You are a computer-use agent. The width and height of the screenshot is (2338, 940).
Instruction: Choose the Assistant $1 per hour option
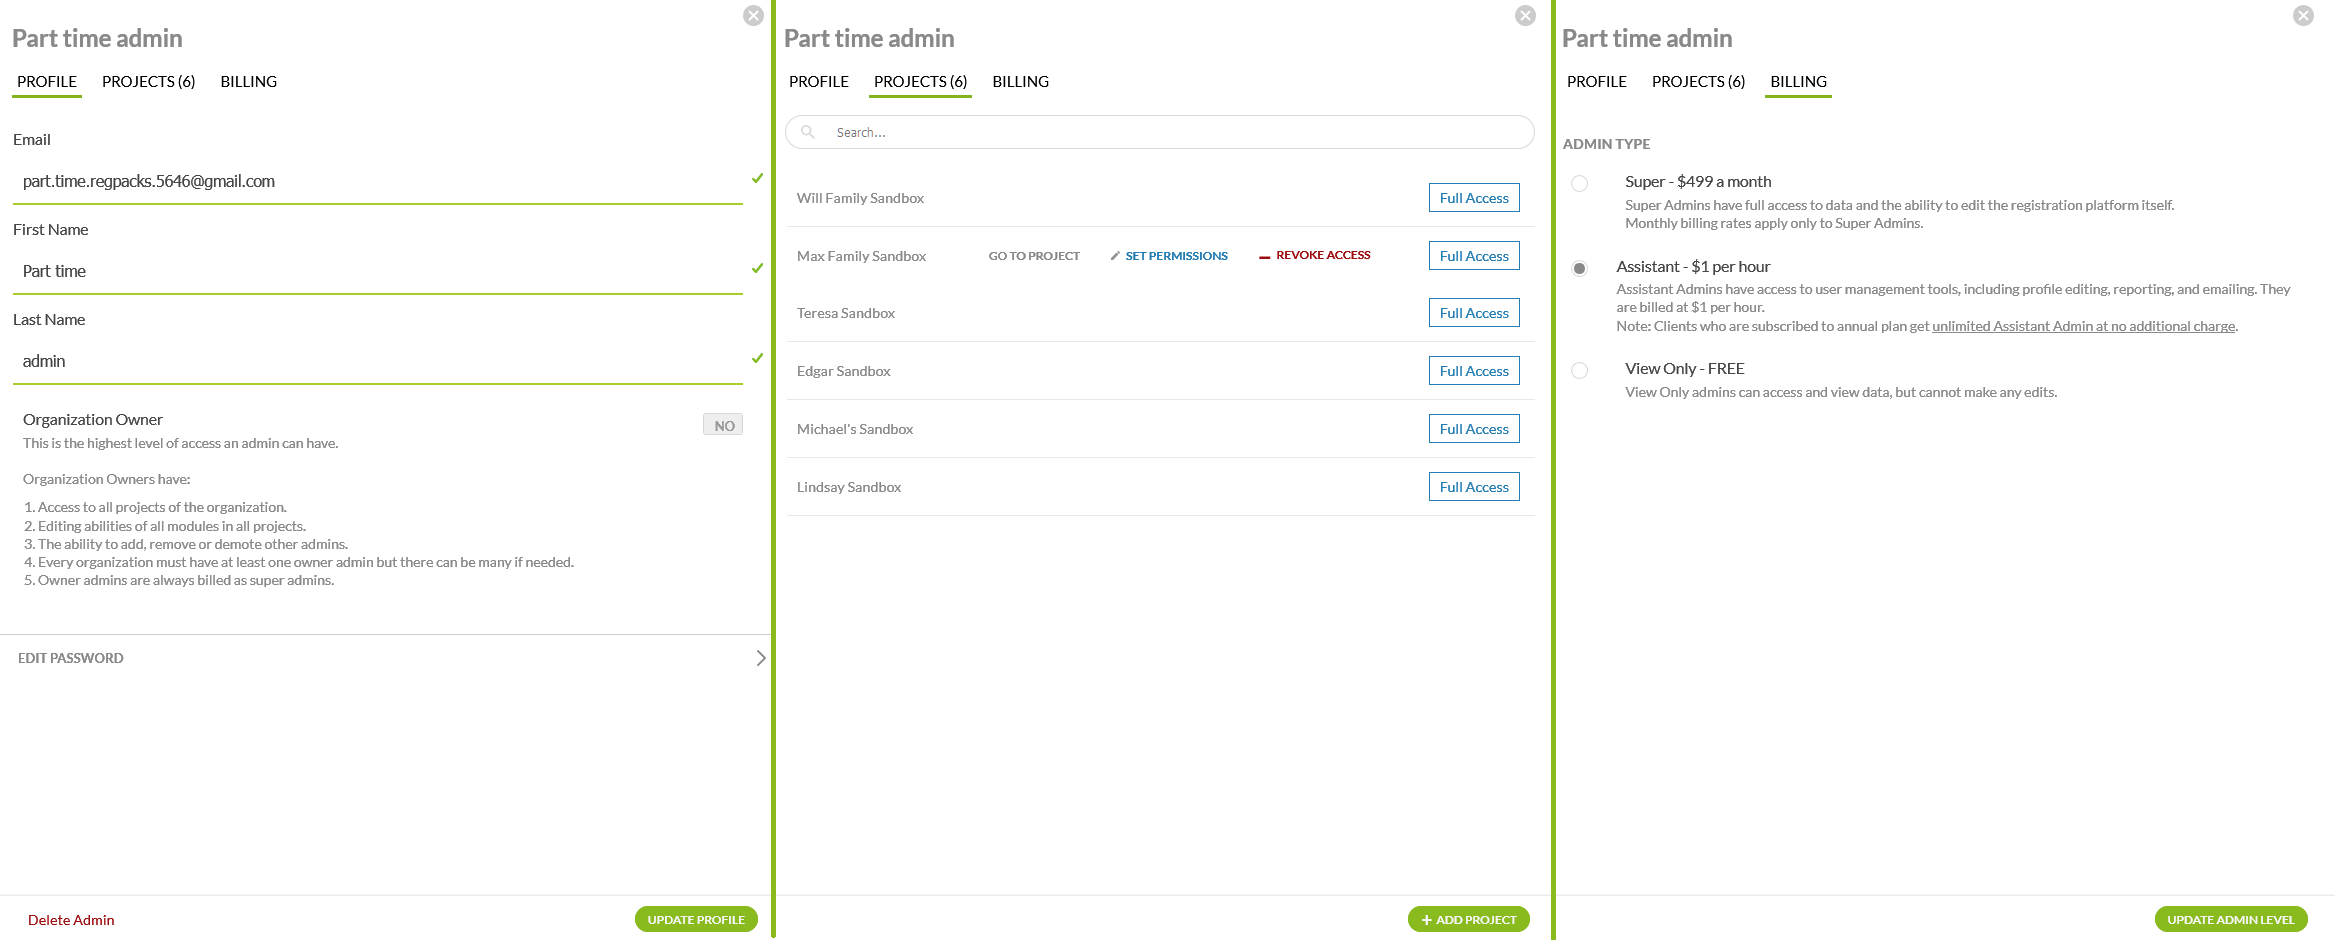click(x=1579, y=268)
